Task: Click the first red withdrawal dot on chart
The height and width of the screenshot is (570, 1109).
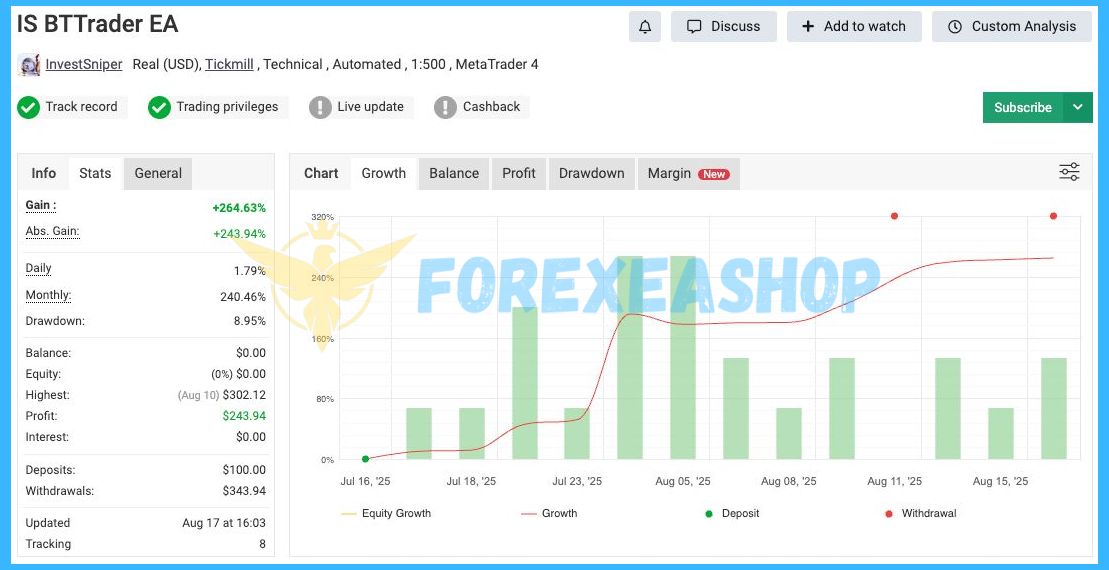Action: (x=894, y=216)
